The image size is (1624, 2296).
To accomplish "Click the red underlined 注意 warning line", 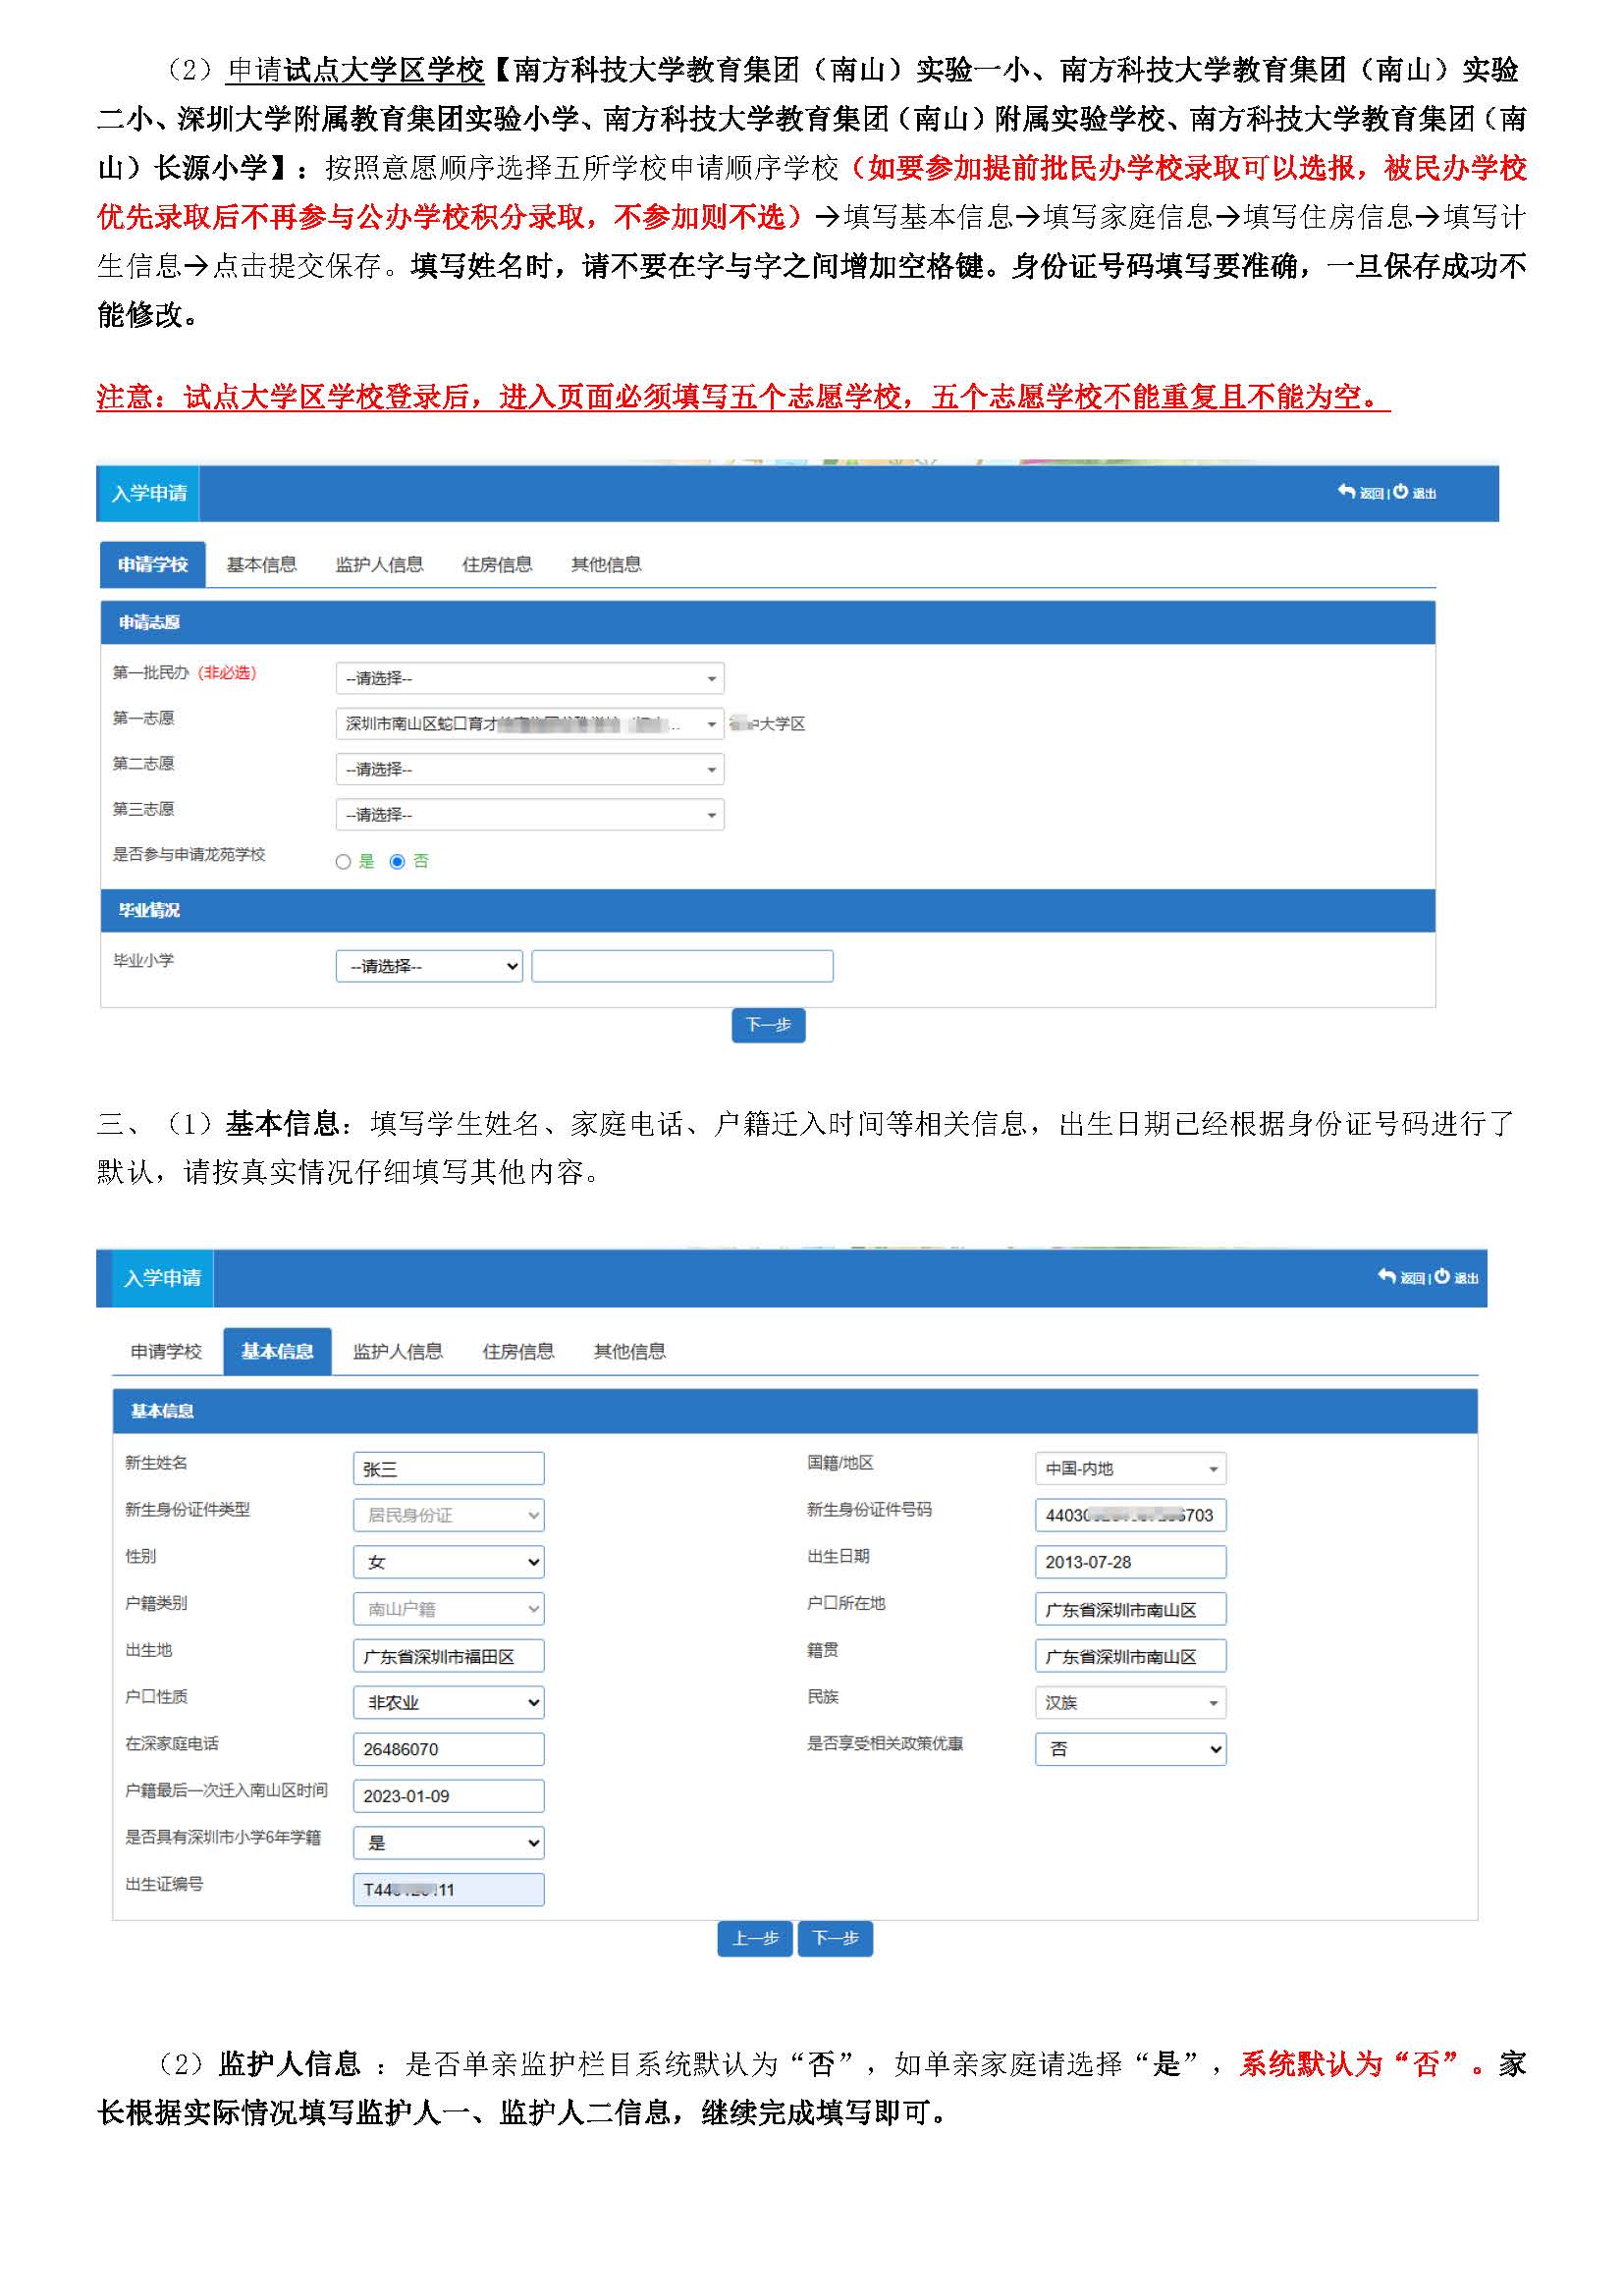I will point(743,397).
